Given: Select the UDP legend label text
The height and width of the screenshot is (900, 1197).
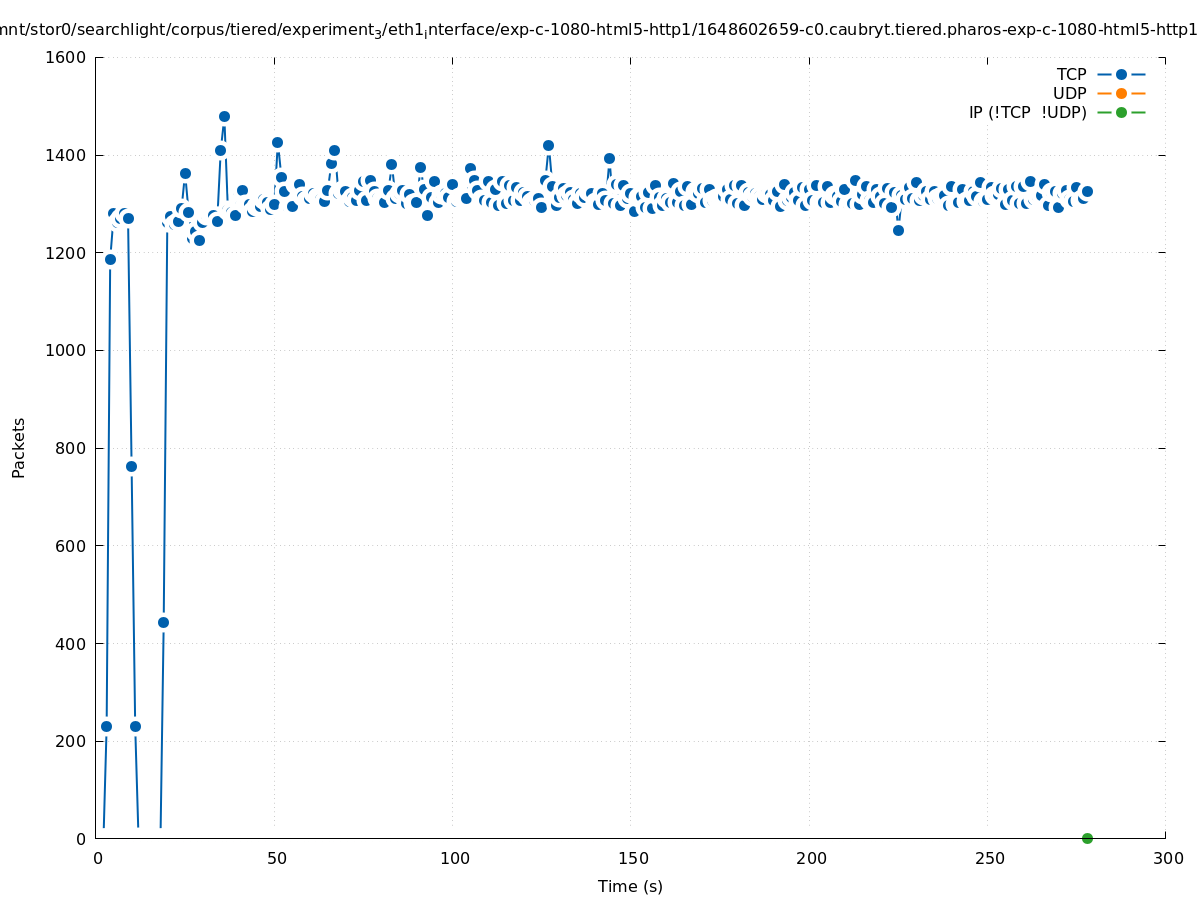Looking at the screenshot, I should click(x=1069, y=93).
